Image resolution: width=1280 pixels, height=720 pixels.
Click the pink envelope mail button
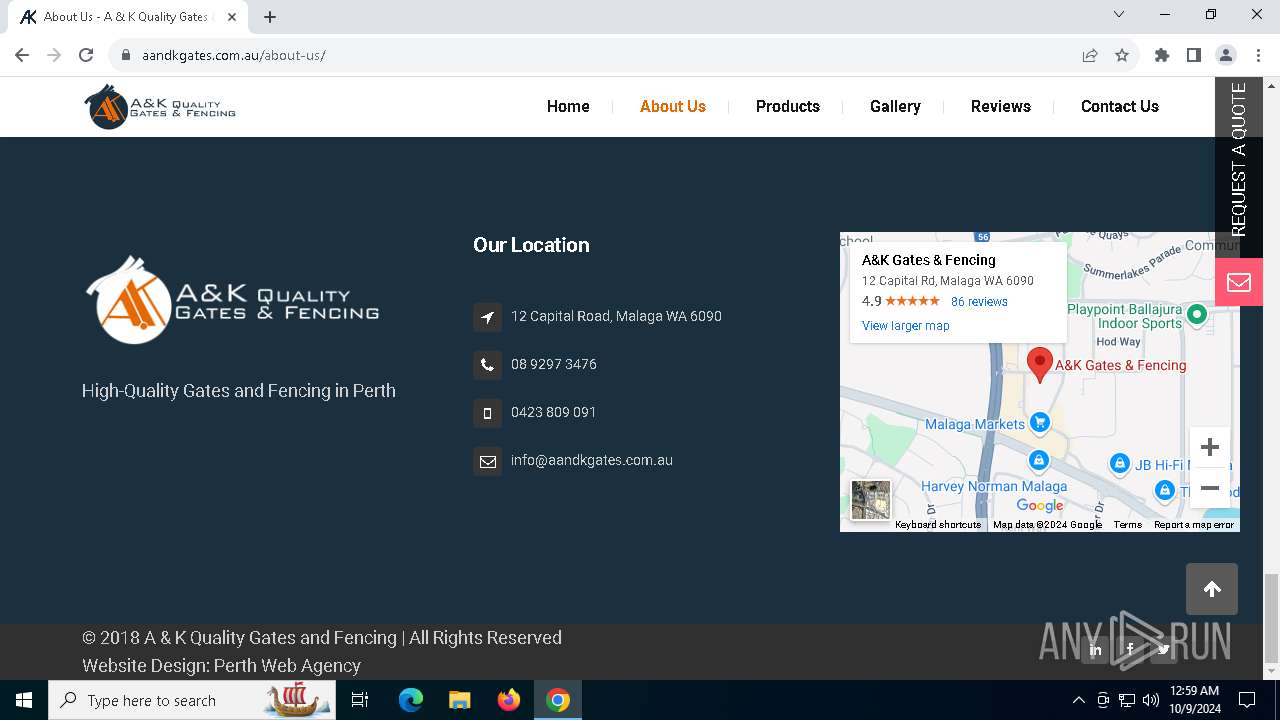1239,282
